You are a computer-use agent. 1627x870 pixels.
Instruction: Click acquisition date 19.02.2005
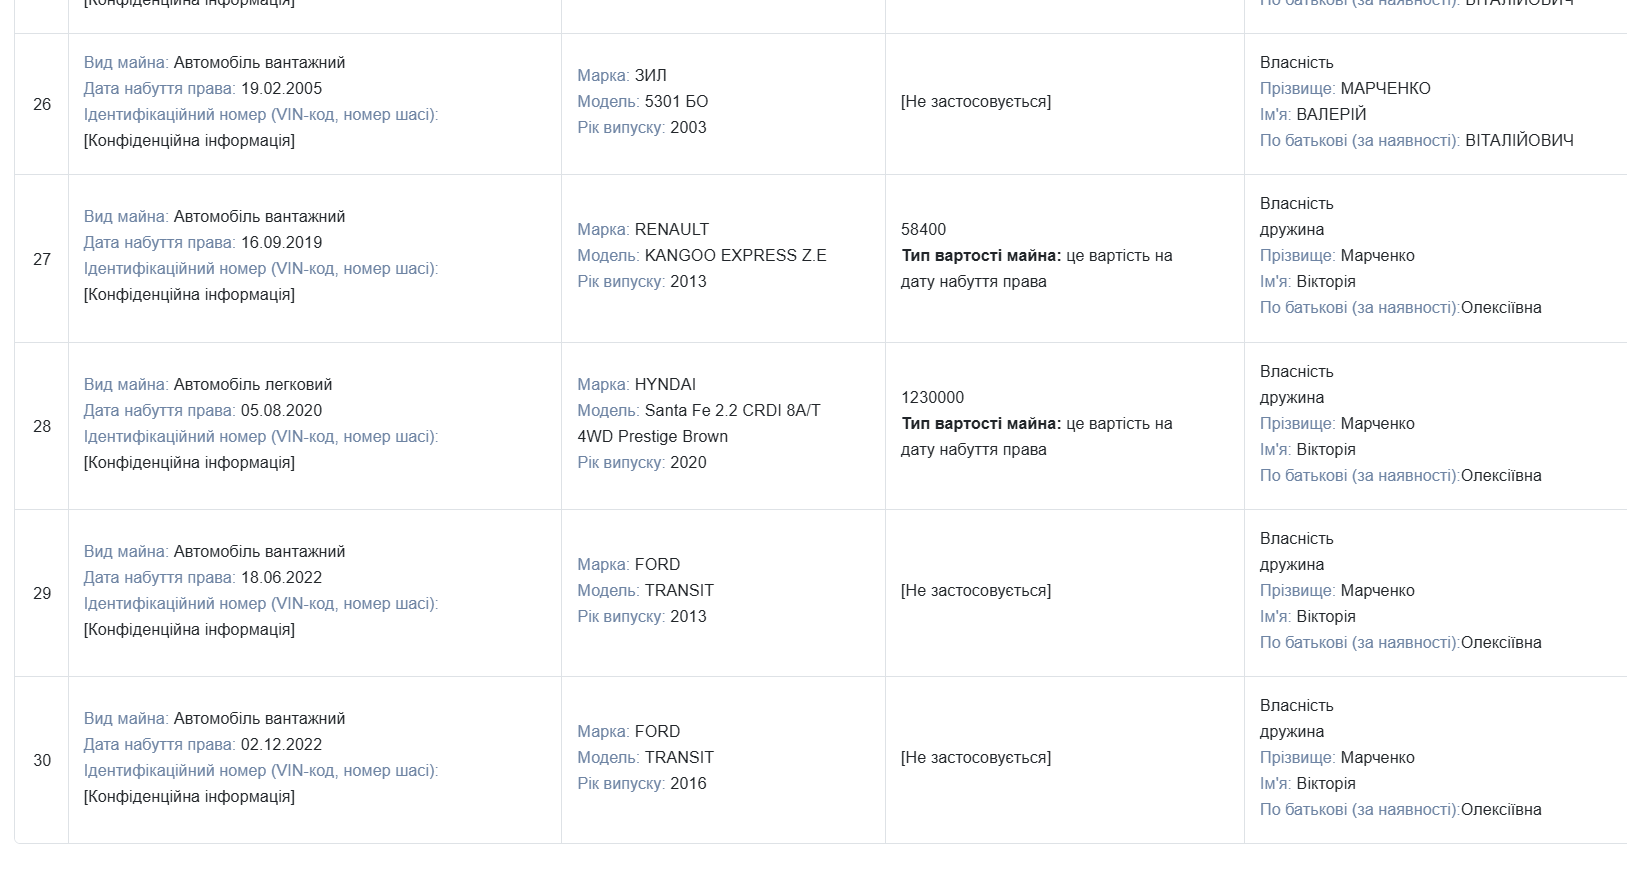pyautogui.click(x=281, y=88)
